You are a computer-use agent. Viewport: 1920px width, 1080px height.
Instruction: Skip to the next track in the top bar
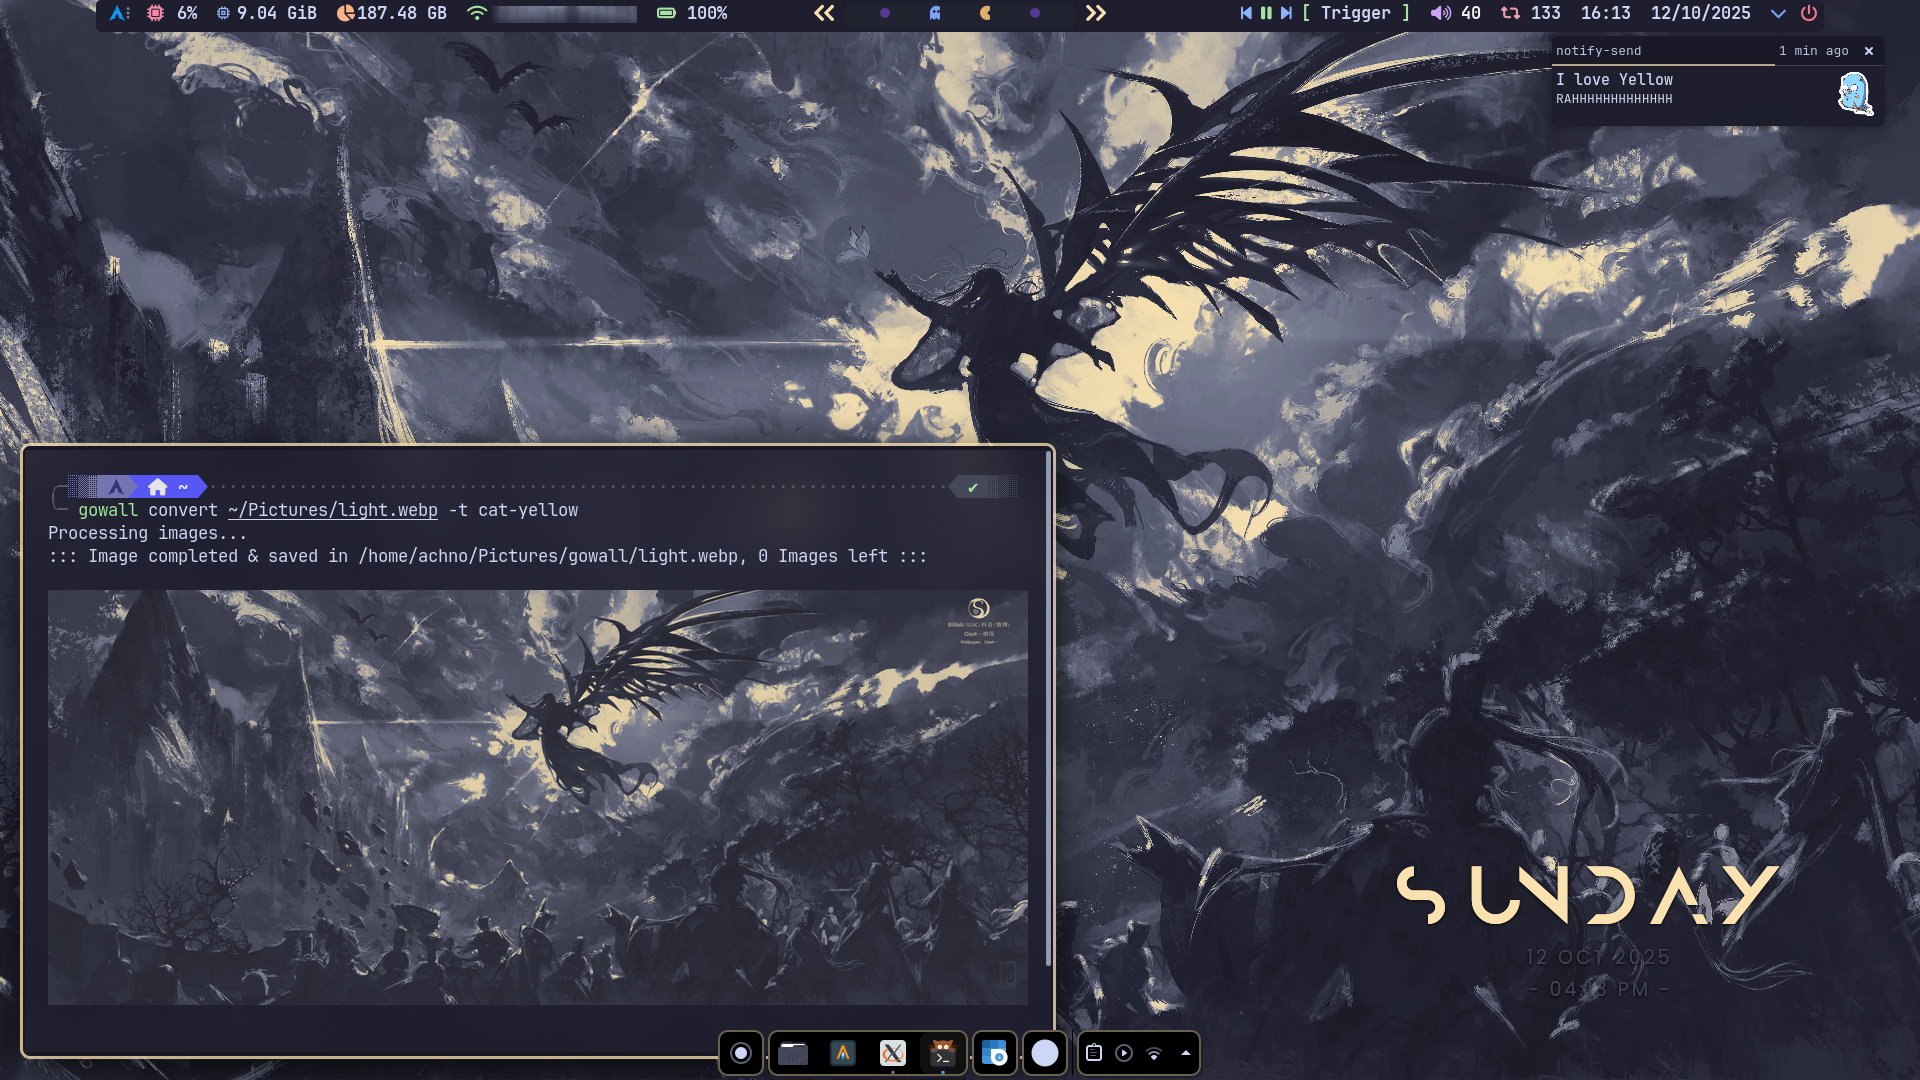click(1287, 13)
